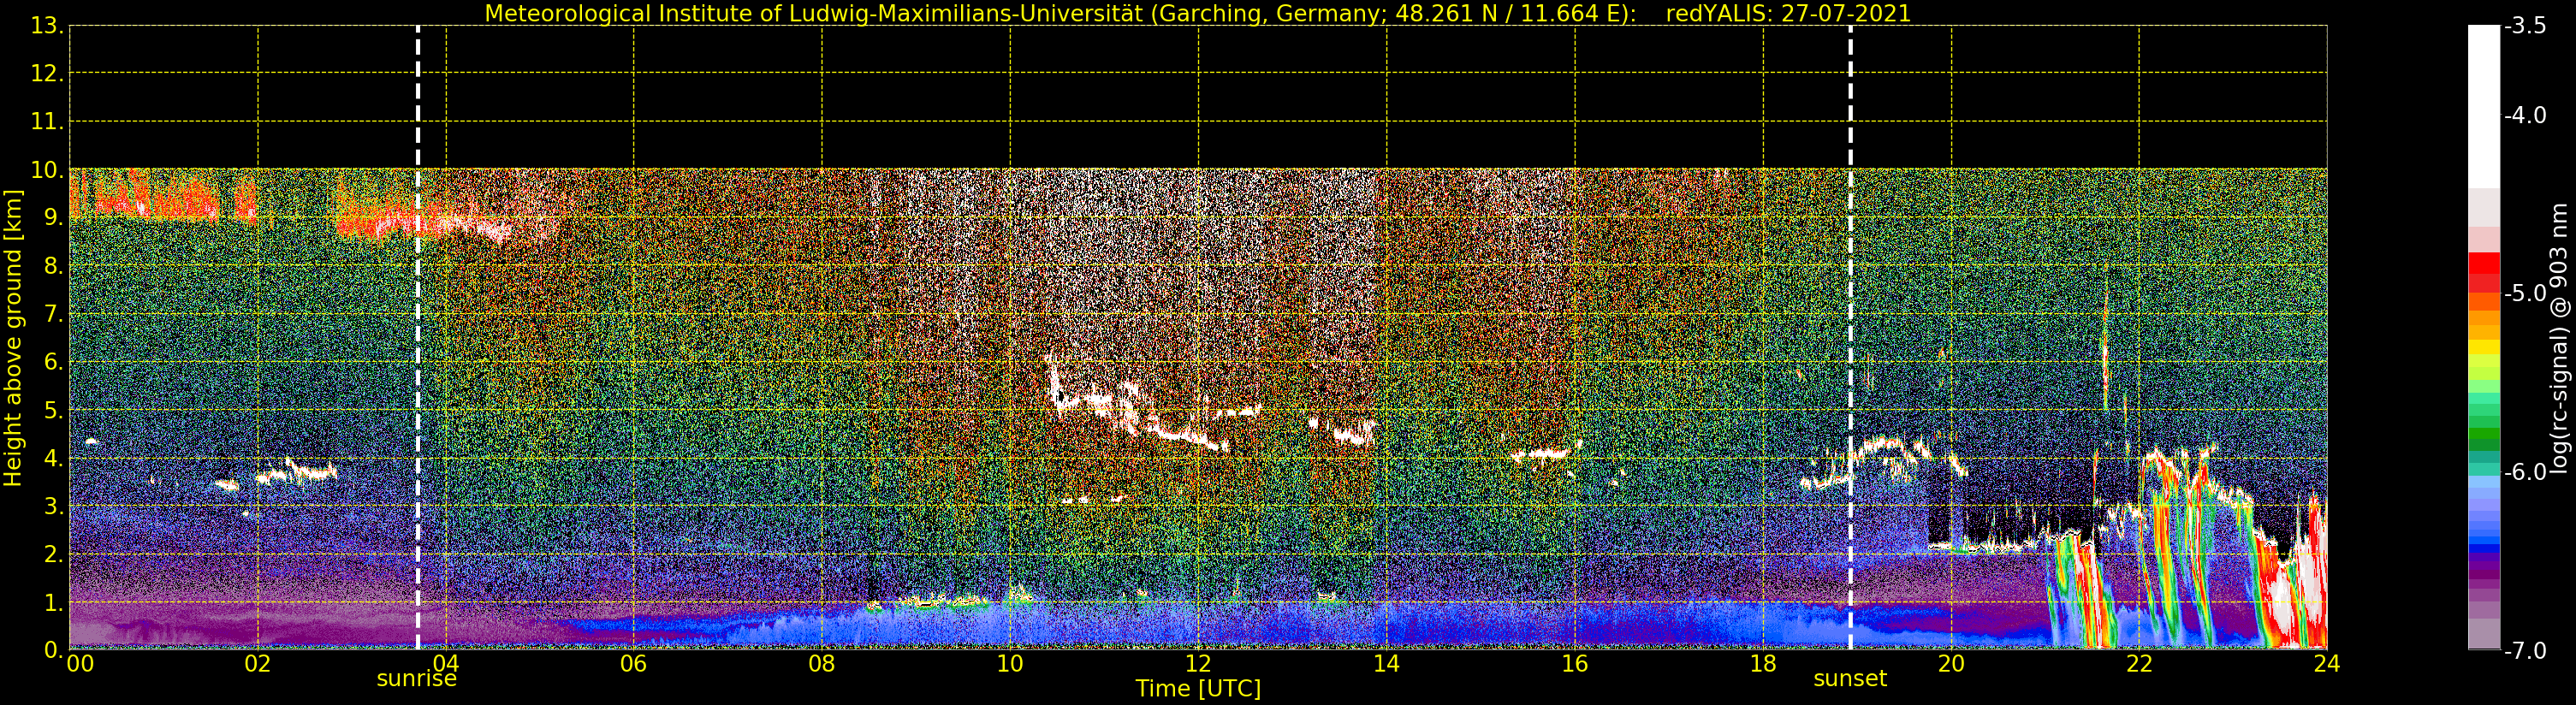
Task: Click the 20 hour tick label
Action: [x=1951, y=663]
